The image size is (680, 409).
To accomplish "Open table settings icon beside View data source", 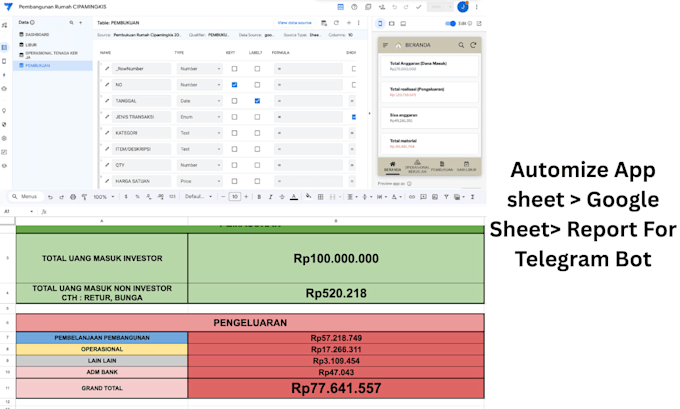I will coord(324,23).
